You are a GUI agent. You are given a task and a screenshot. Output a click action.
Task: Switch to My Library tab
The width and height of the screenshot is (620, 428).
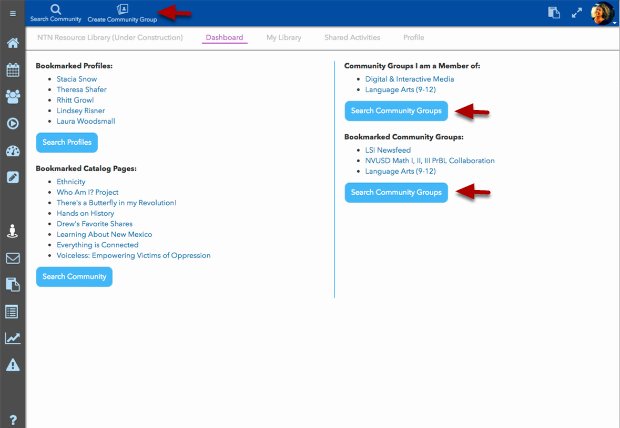(284, 38)
